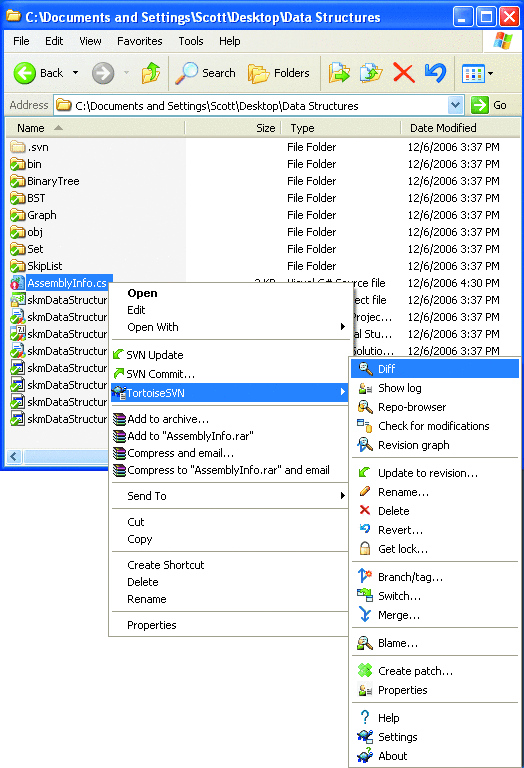Click the Merge icon
Viewport: 524px width, 768px height.
[x=365, y=614]
